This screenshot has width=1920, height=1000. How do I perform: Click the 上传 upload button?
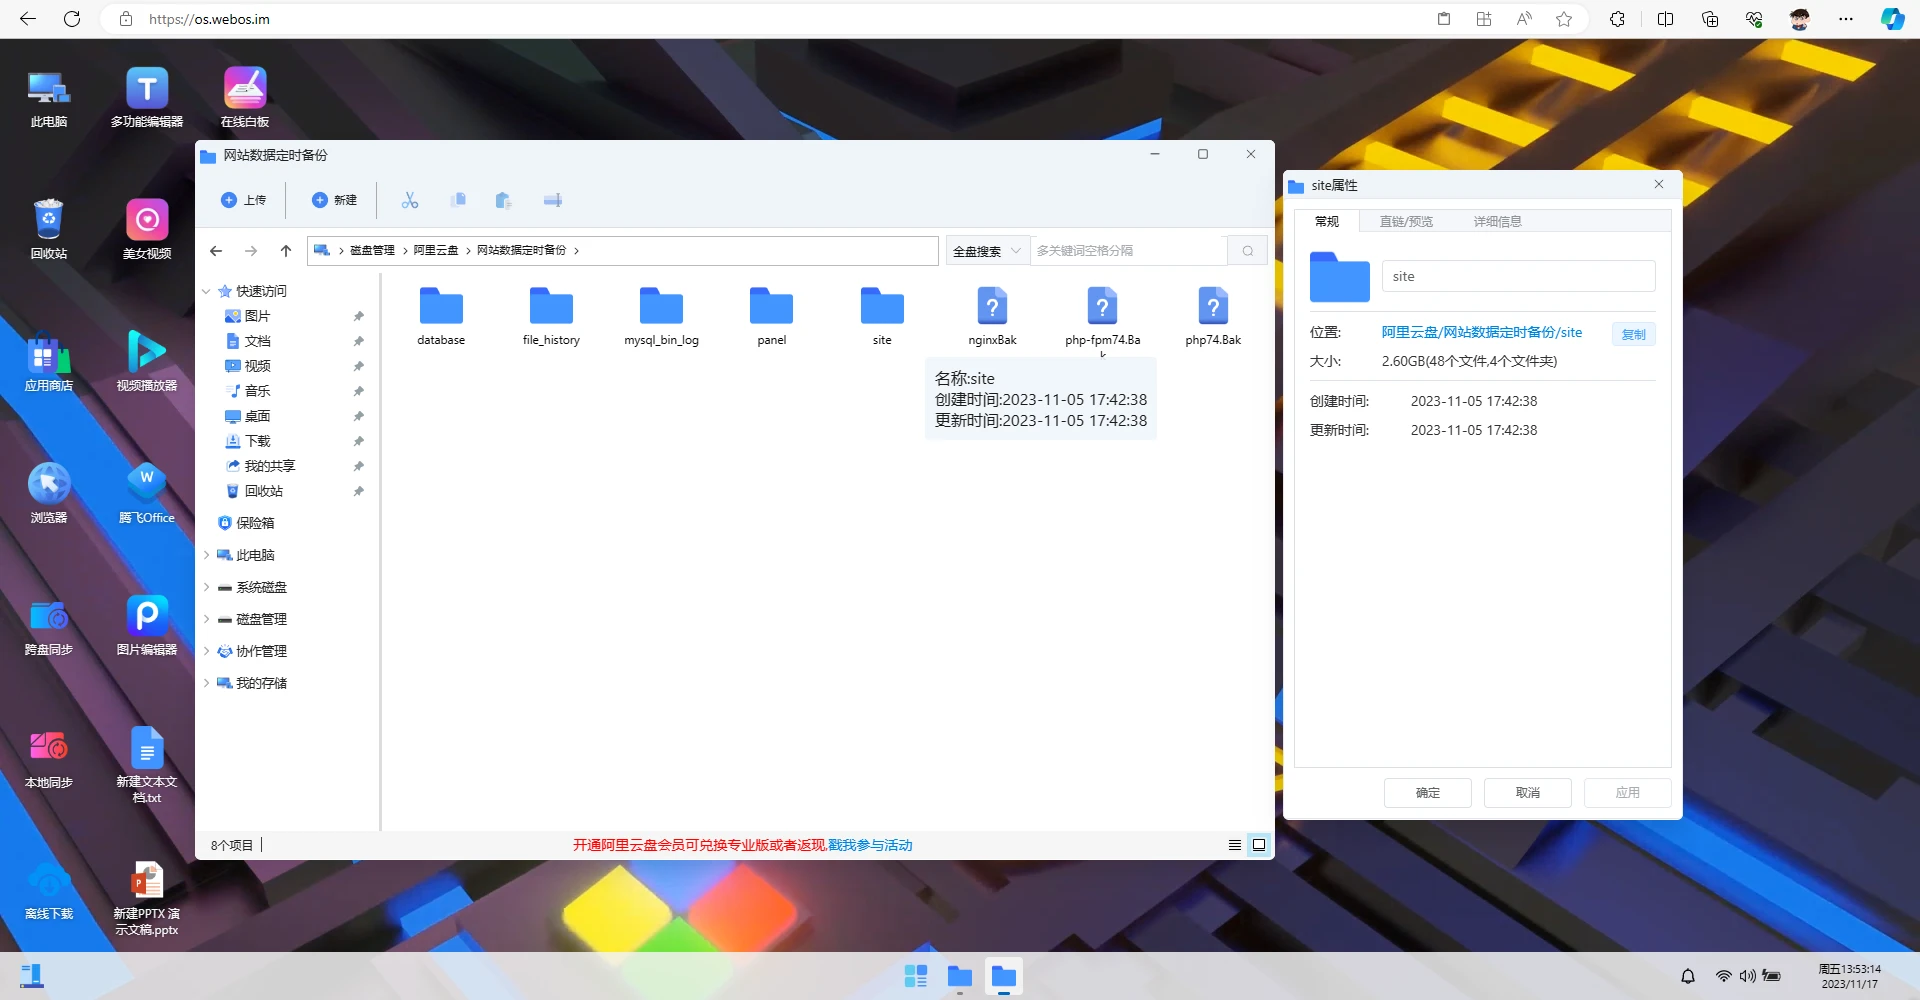[x=244, y=200]
